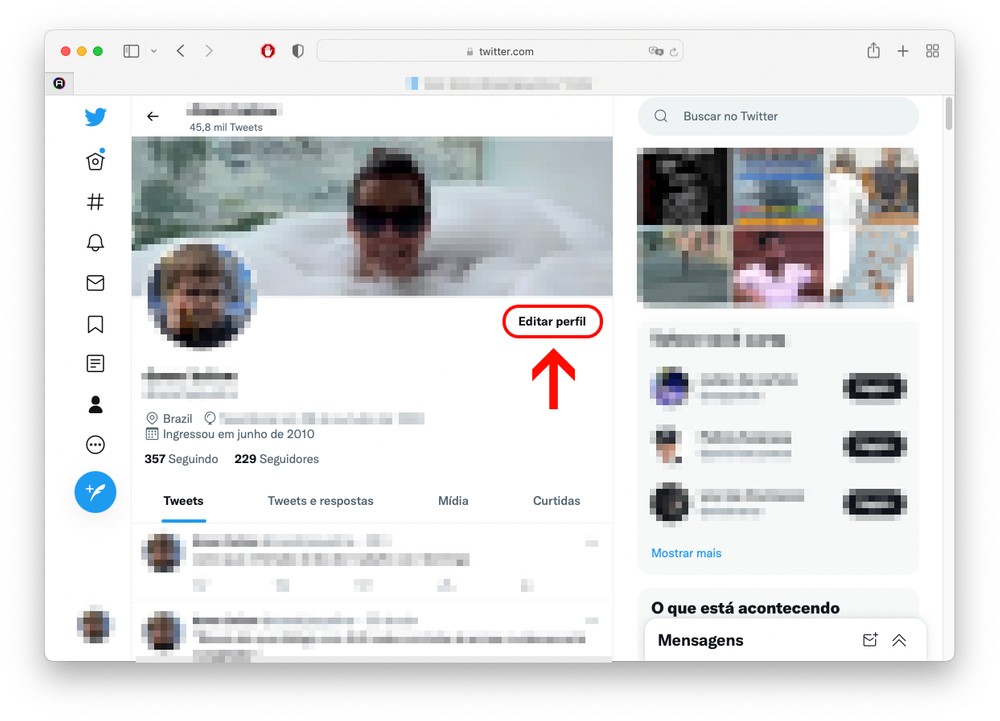The image size is (1000, 721).
Task: Open Messages envelope icon in sidebar
Action: [95, 283]
